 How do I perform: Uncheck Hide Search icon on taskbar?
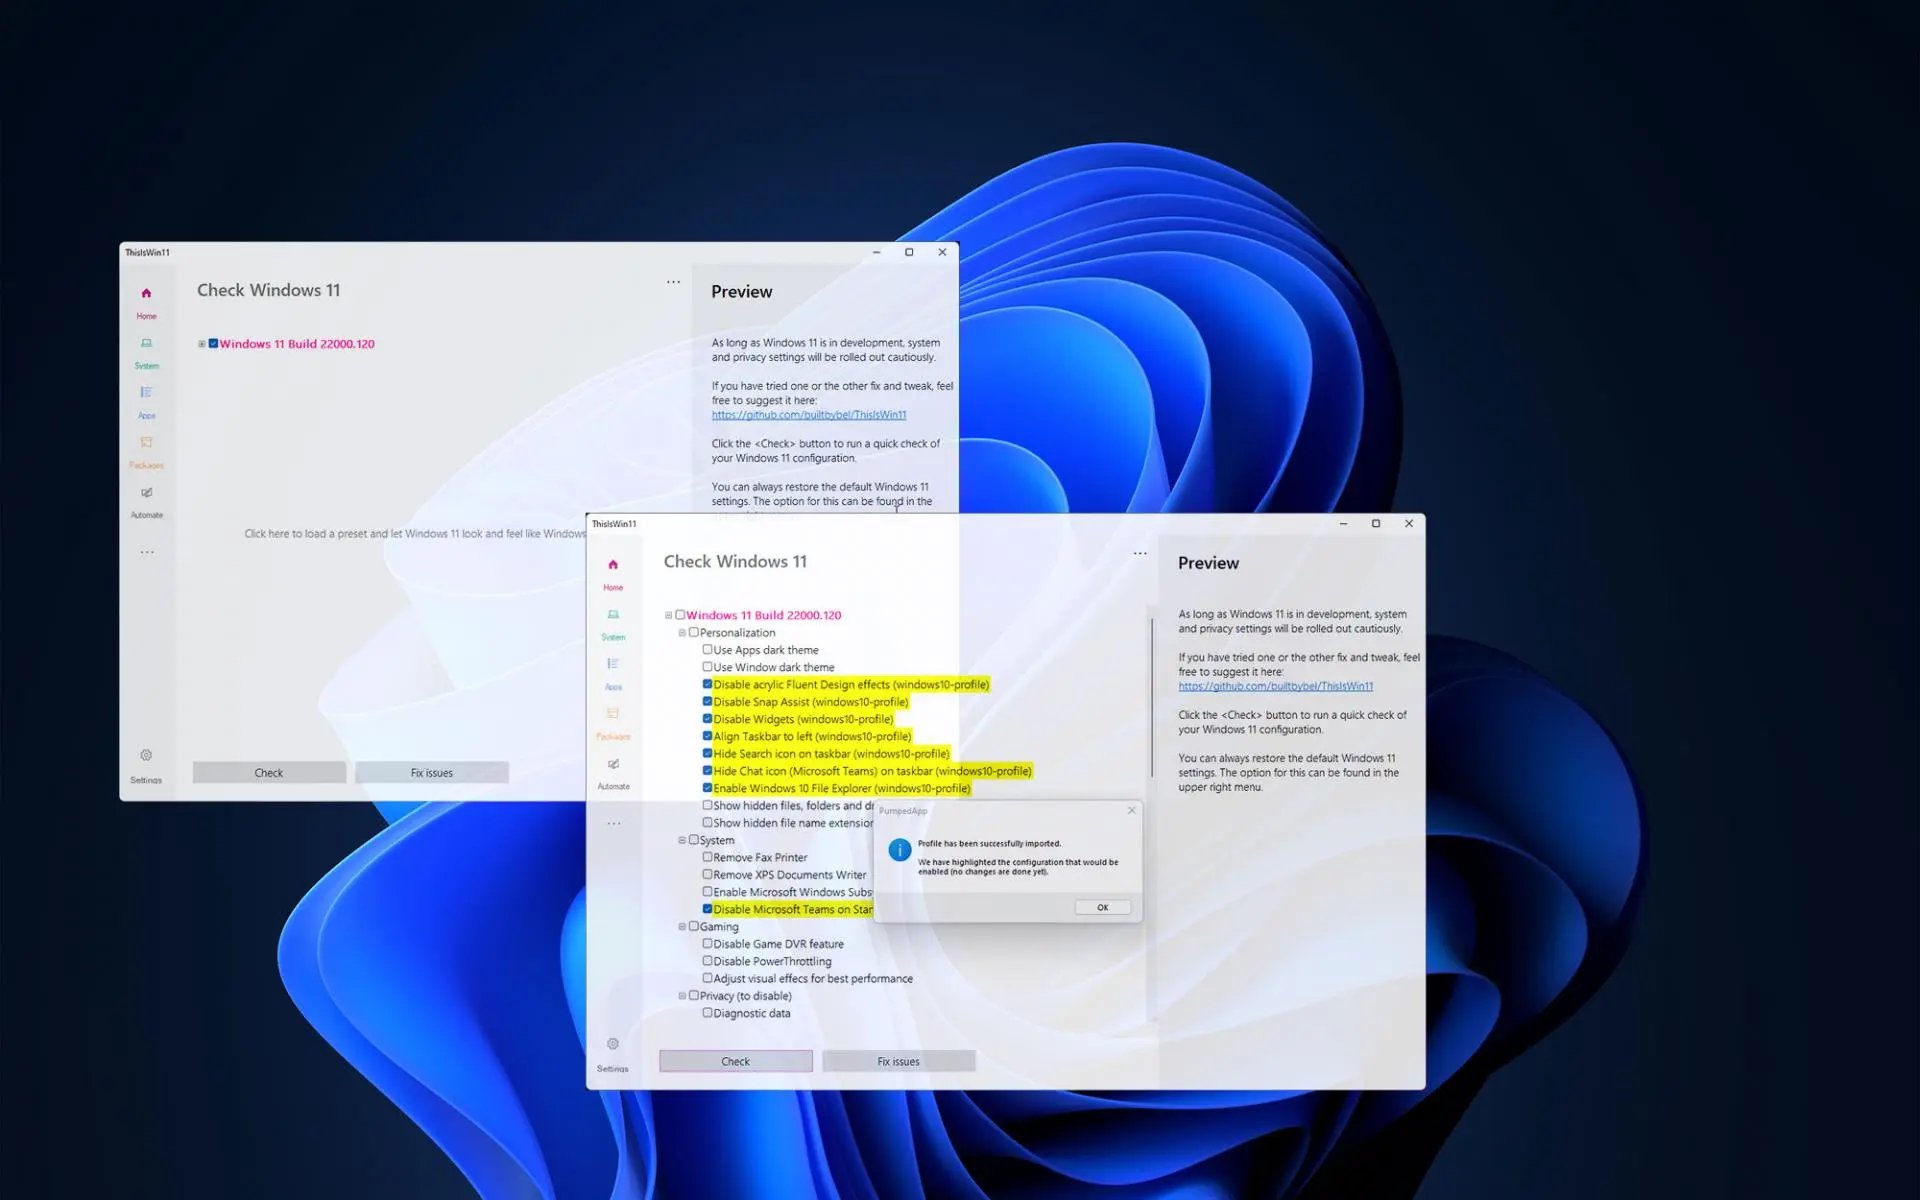pyautogui.click(x=707, y=753)
